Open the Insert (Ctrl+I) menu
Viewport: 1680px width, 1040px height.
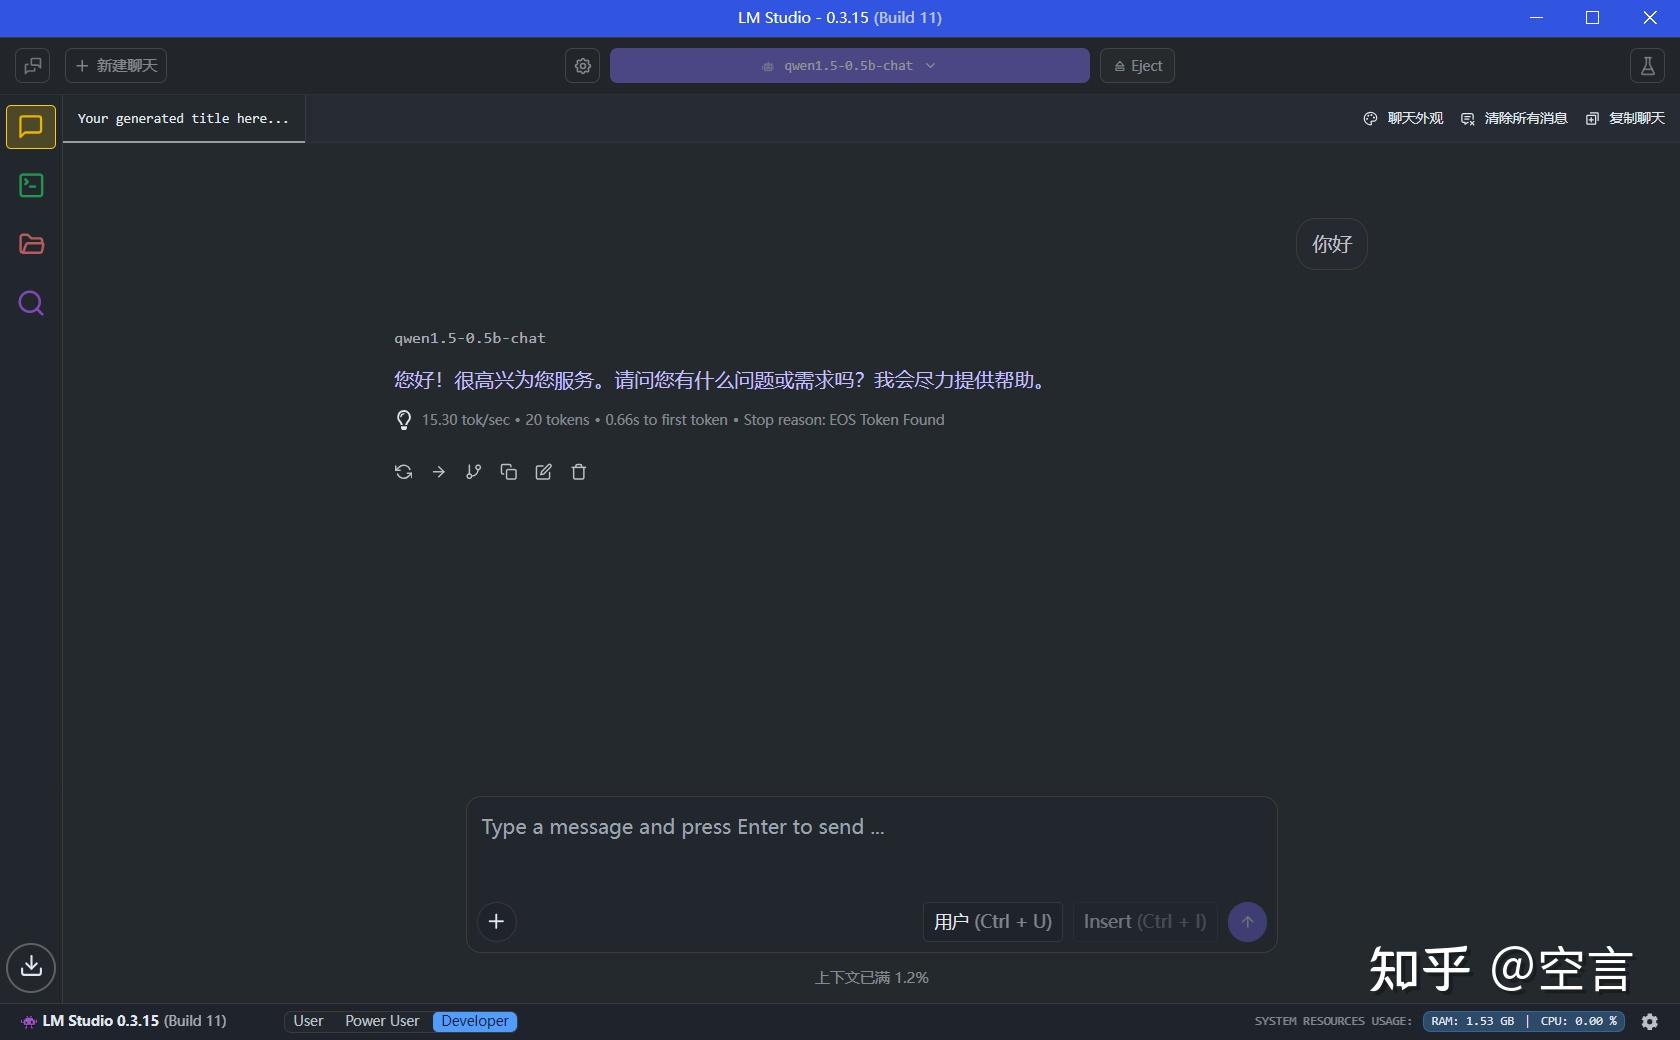tap(1143, 921)
